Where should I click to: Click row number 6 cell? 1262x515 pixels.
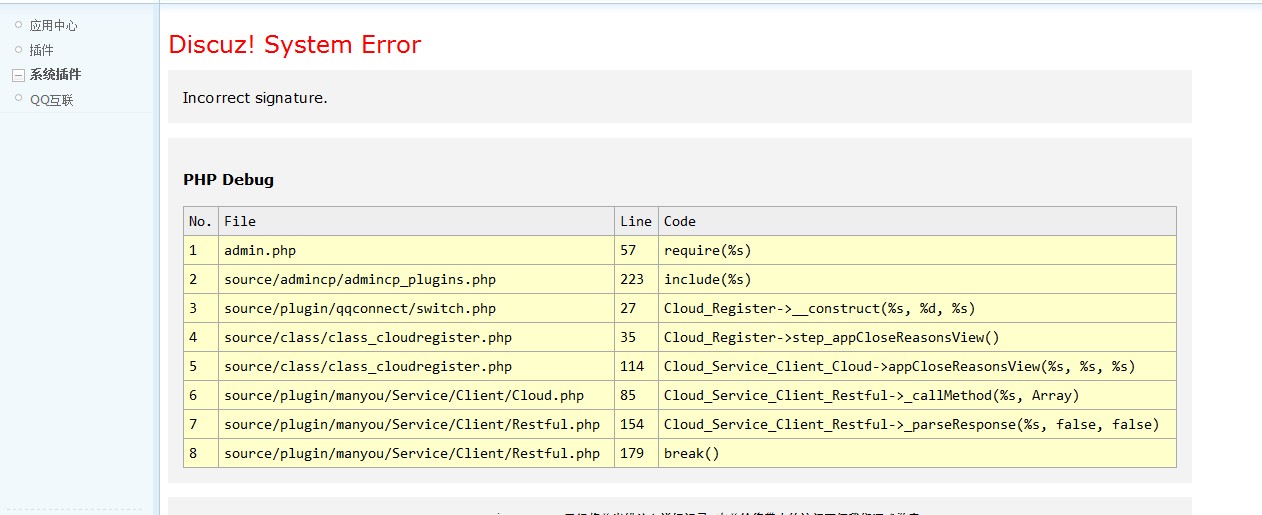click(x=201, y=395)
